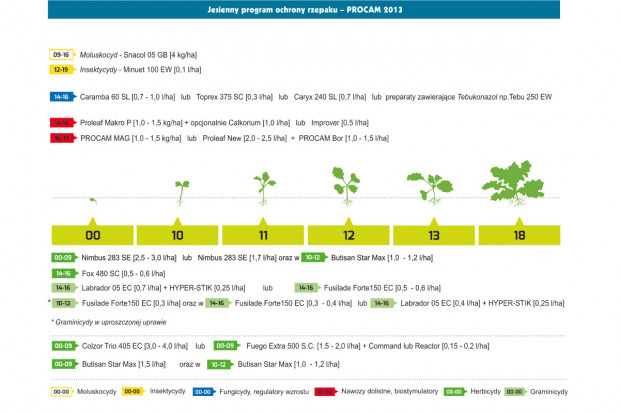620x413 pixels.
Task: Click the young plant icon above stage 11
Action: [x=264, y=189]
